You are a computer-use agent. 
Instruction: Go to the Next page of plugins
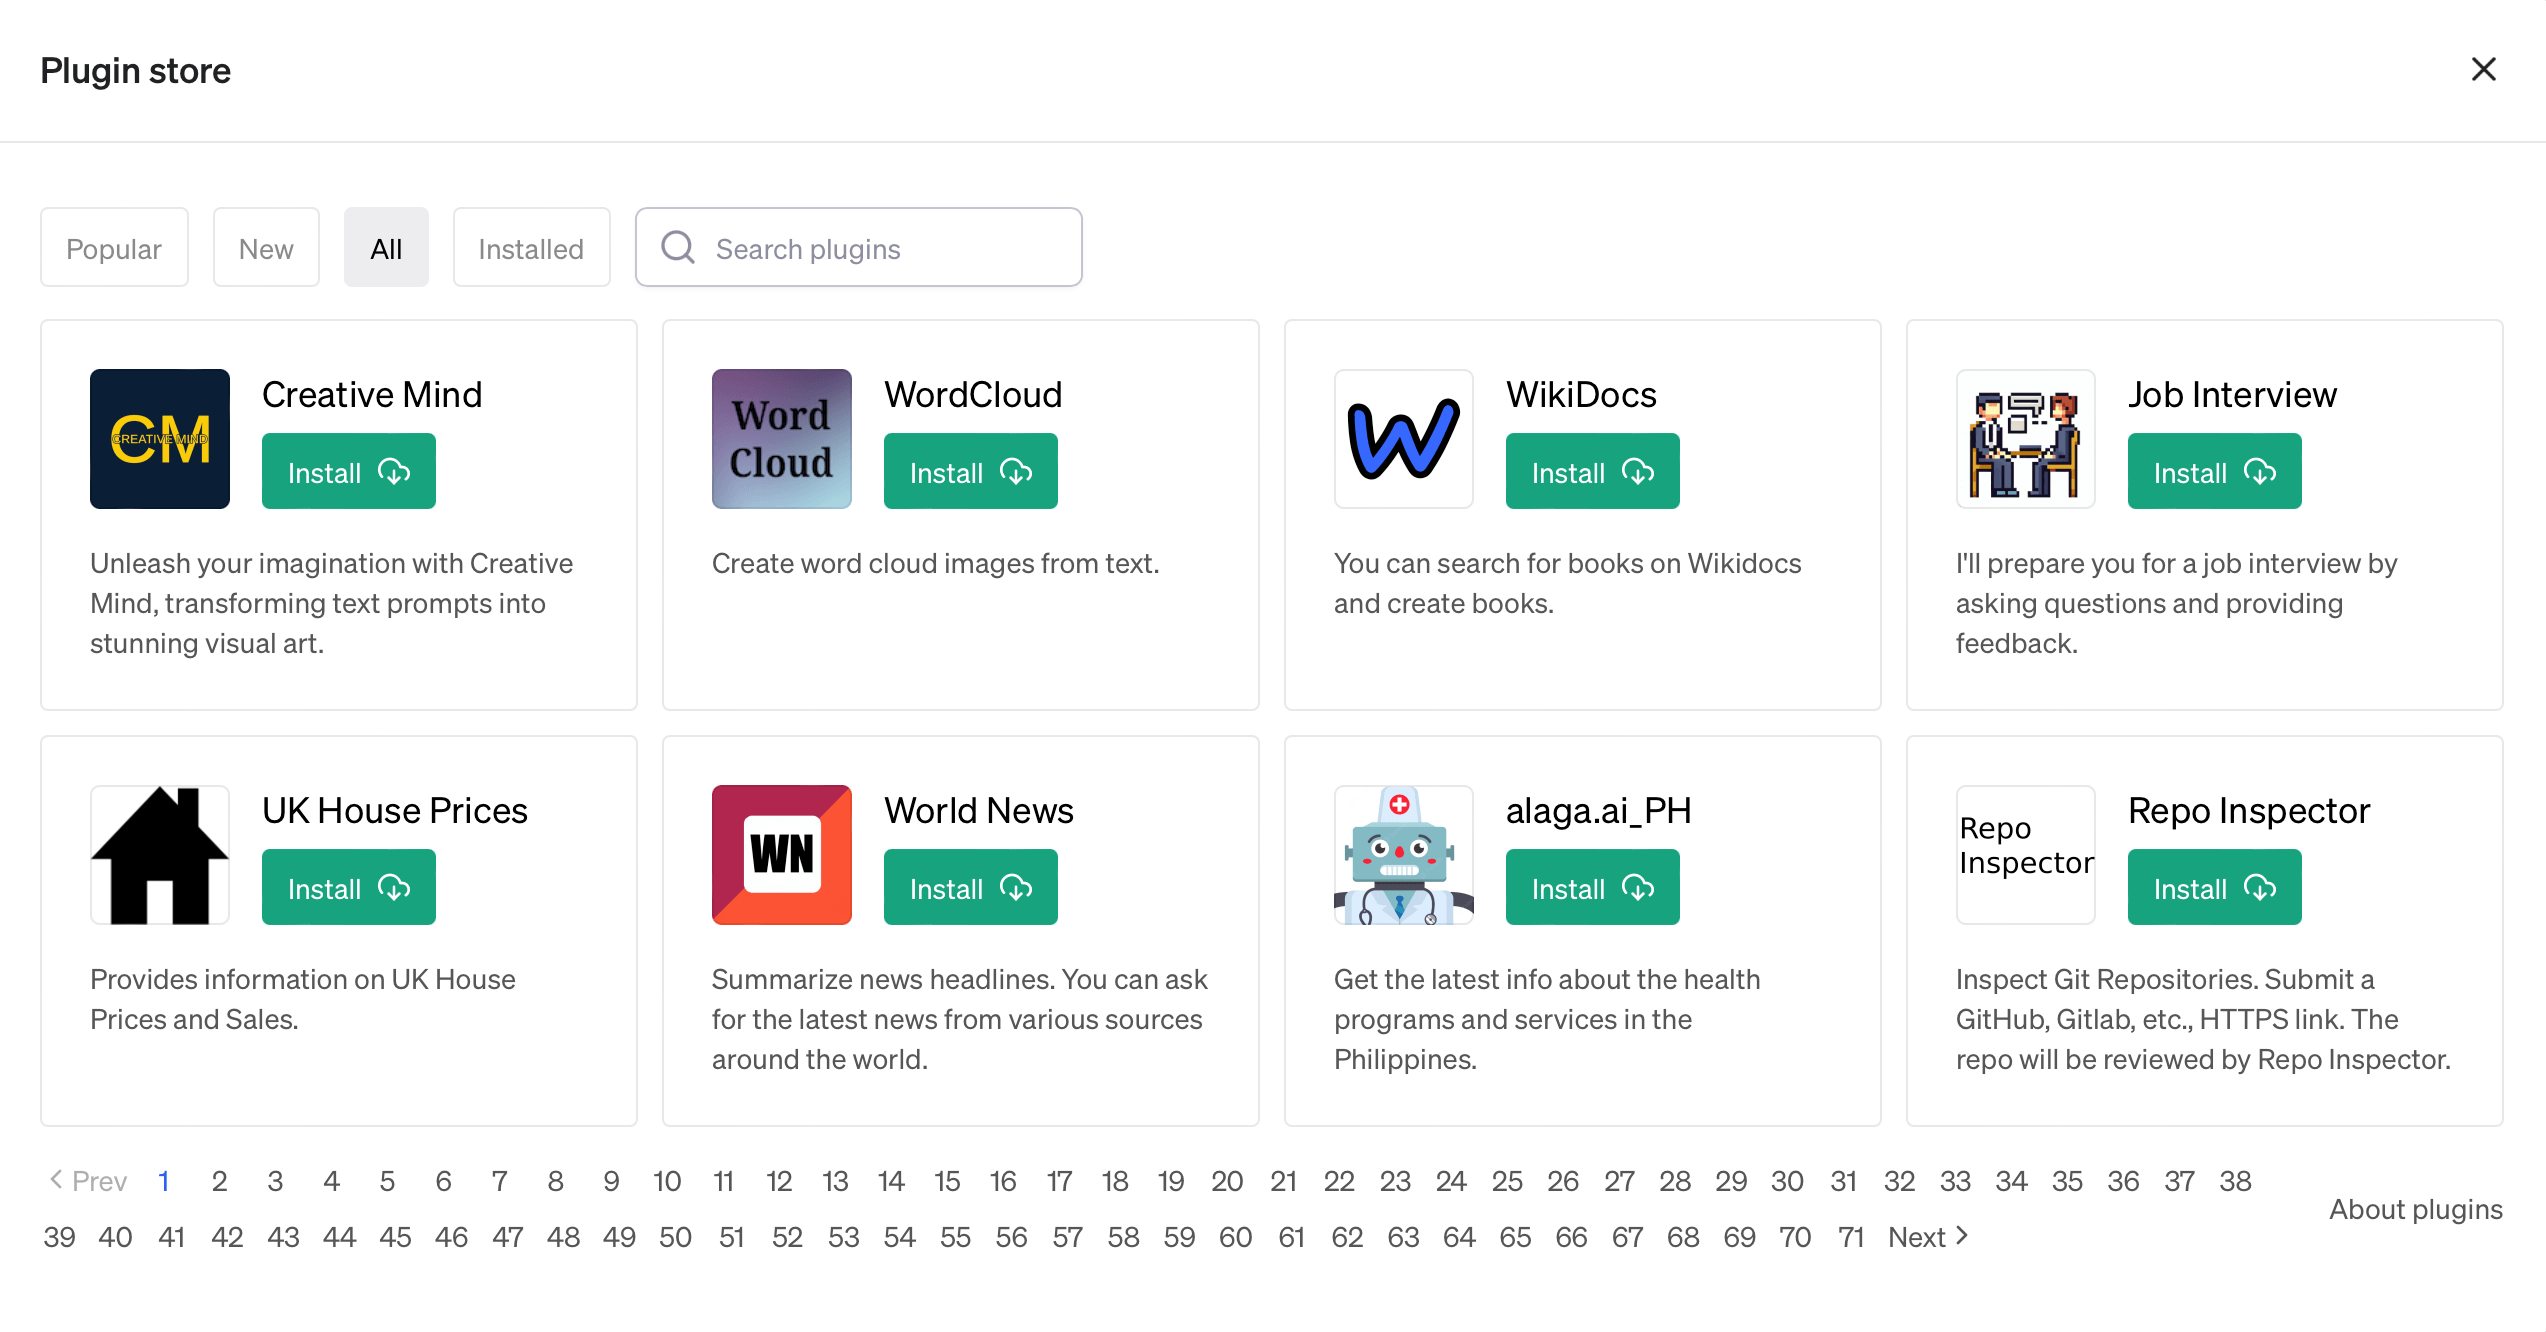pyautogui.click(x=1928, y=1237)
